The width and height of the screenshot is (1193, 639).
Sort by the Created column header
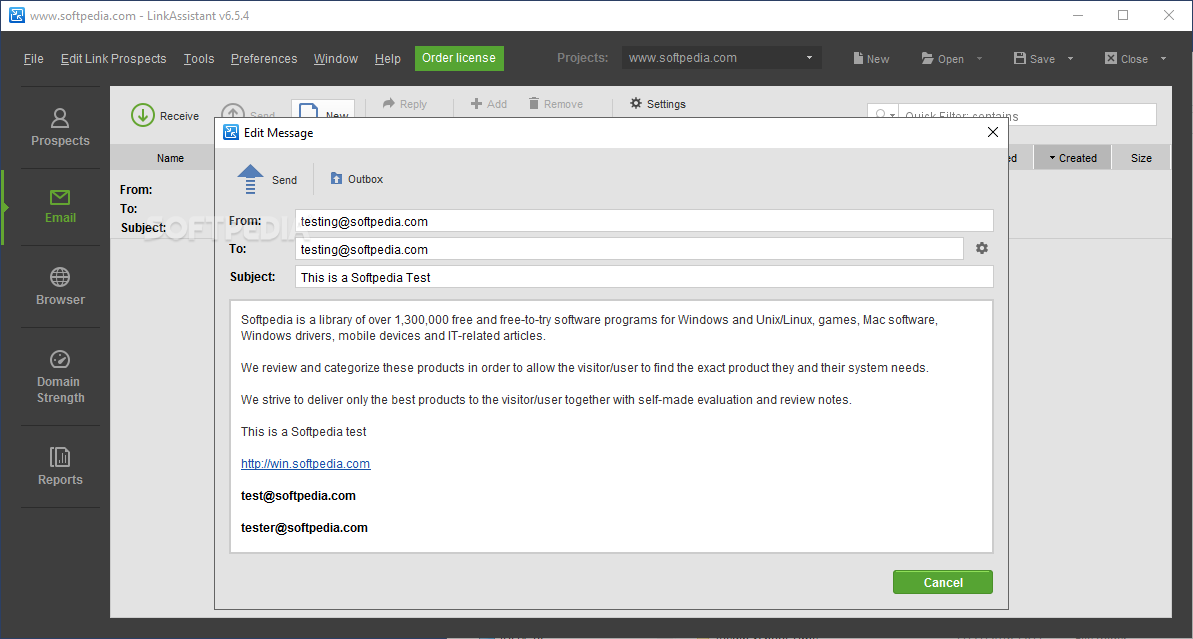[x=1072, y=157]
